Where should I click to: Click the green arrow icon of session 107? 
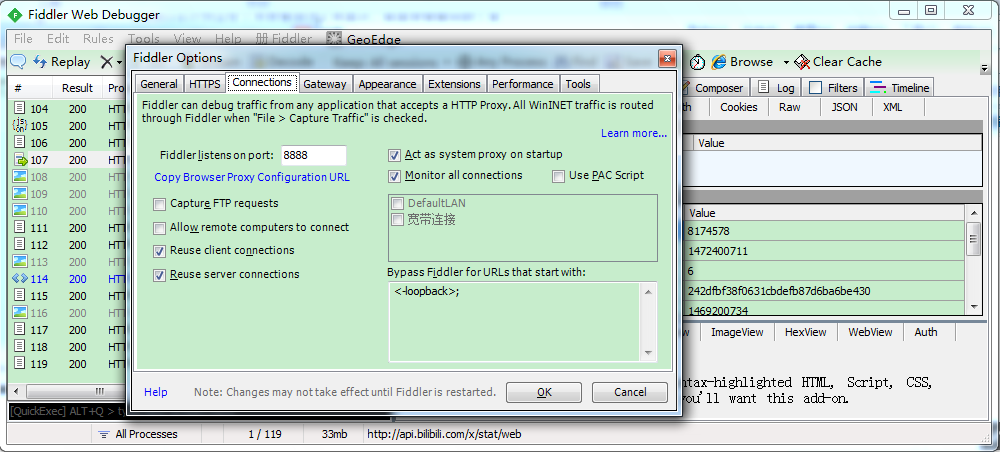point(20,159)
